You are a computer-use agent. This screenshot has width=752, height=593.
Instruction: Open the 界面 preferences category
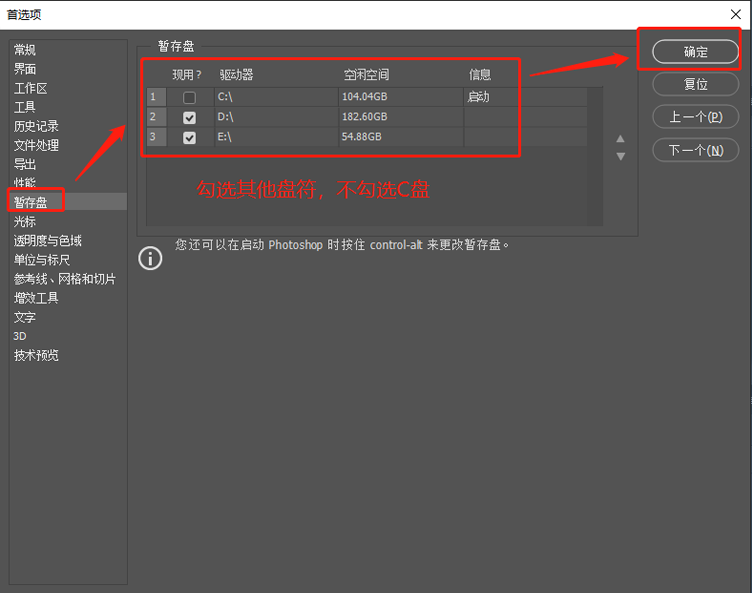[25, 69]
